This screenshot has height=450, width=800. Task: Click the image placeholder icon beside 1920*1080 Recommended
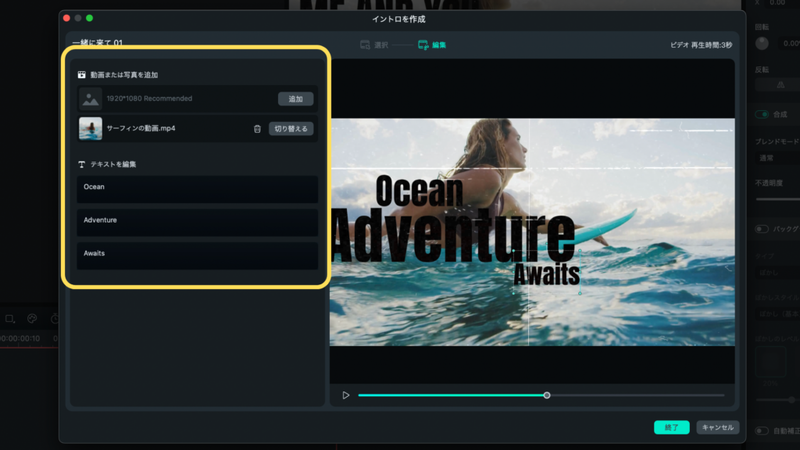tap(90, 99)
